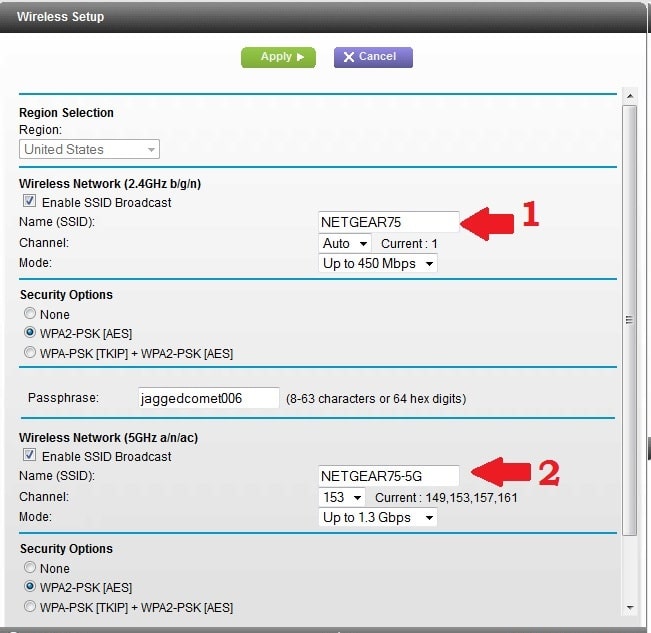This screenshot has height=633, width=651.
Task: Click the green Apply button
Action: tap(277, 57)
